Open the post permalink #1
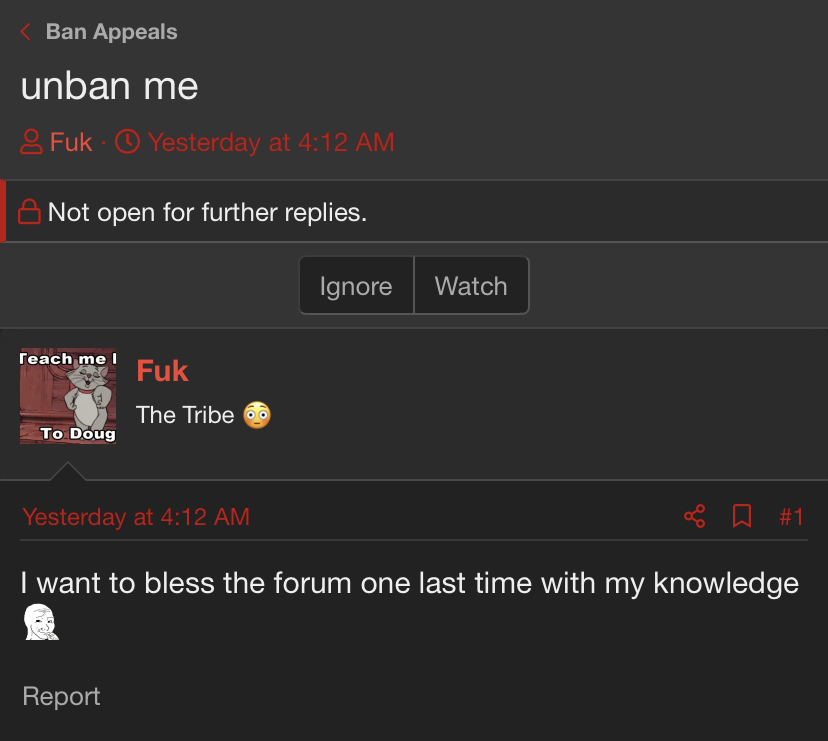Image resolution: width=828 pixels, height=741 pixels. tap(791, 517)
